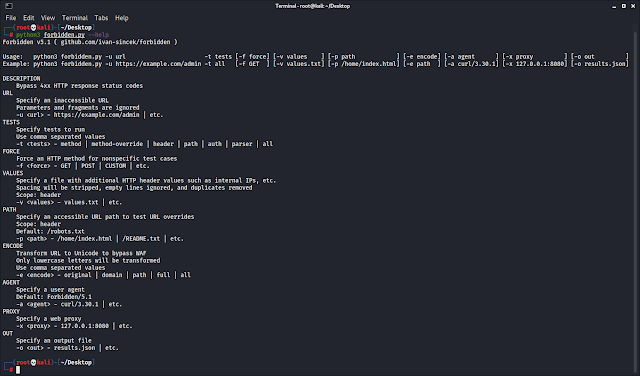Open the Tabs menu
Screen dimensions: 640x376
tap(101, 18)
